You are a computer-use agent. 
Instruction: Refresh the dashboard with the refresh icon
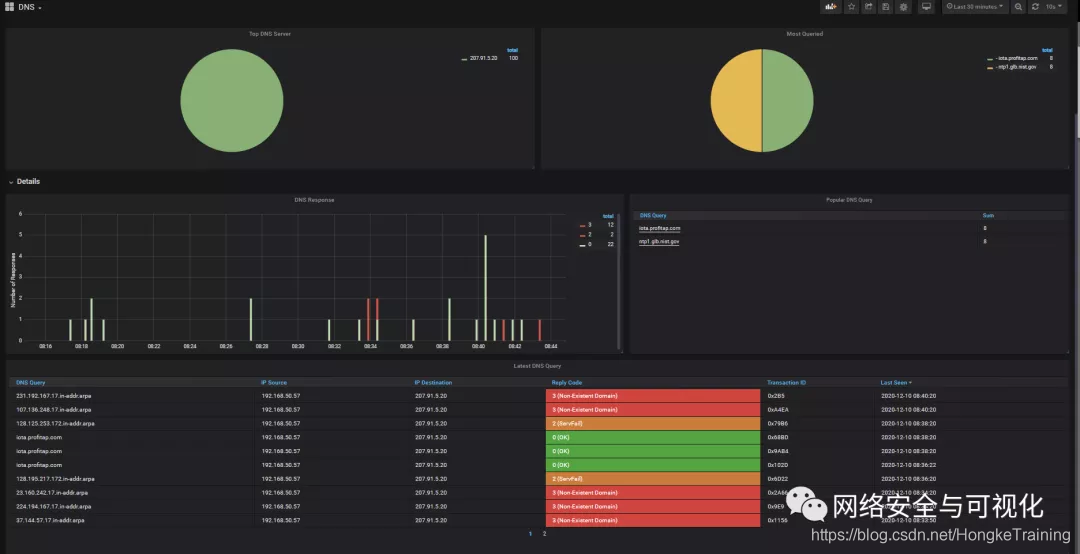click(1035, 7)
